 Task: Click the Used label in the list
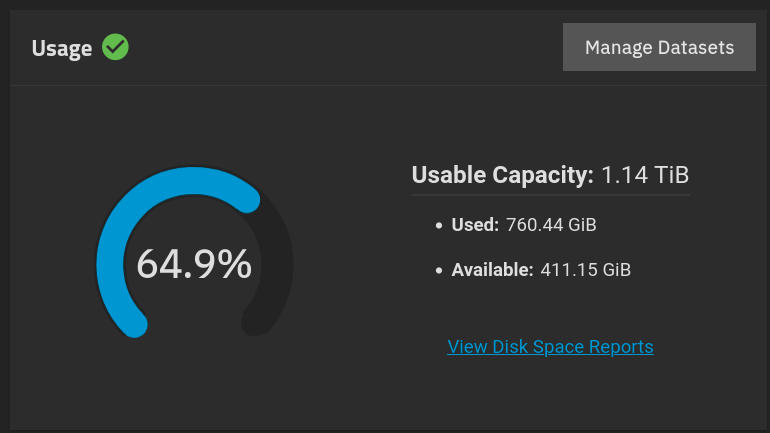pyautogui.click(x=475, y=225)
